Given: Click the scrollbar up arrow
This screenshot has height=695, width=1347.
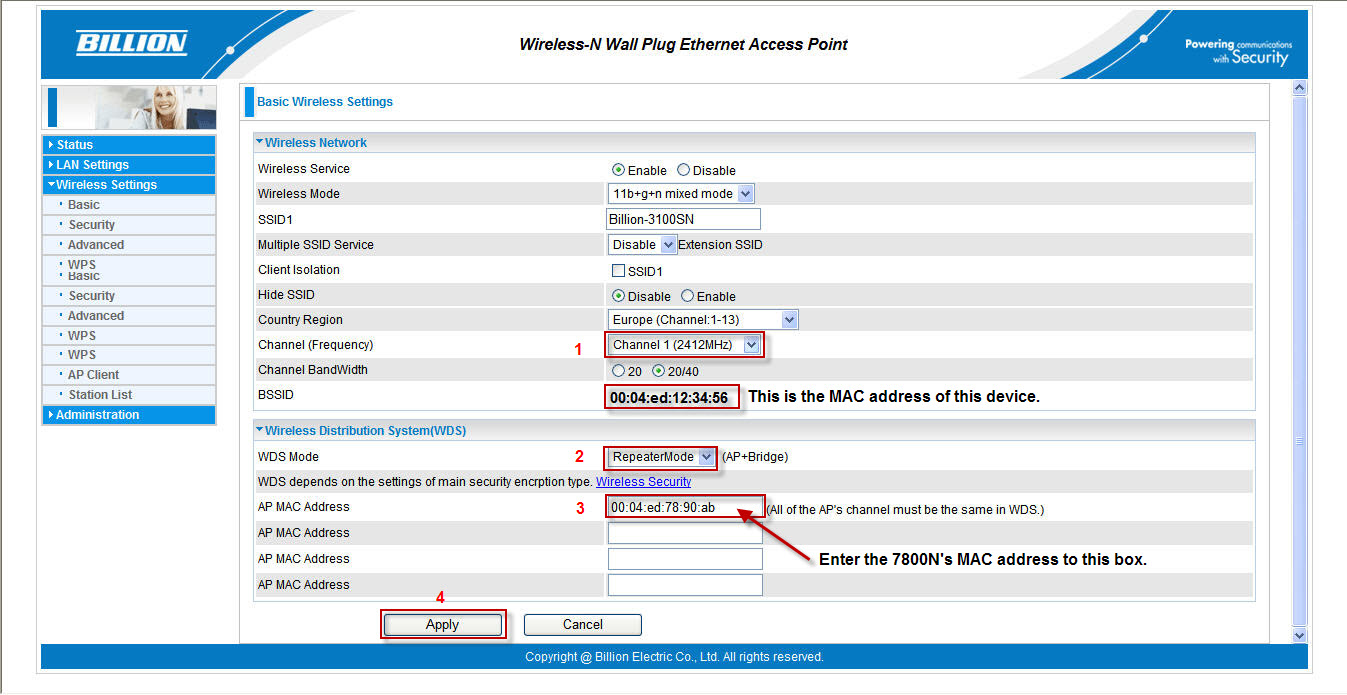Looking at the screenshot, I should (x=1299, y=88).
